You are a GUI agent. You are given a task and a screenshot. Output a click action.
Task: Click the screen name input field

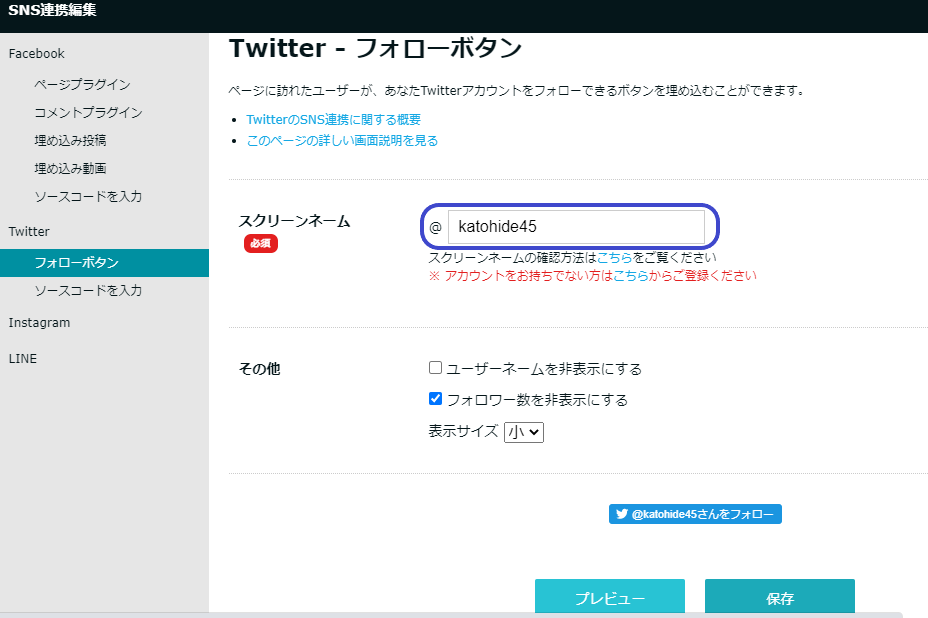[x=576, y=227]
